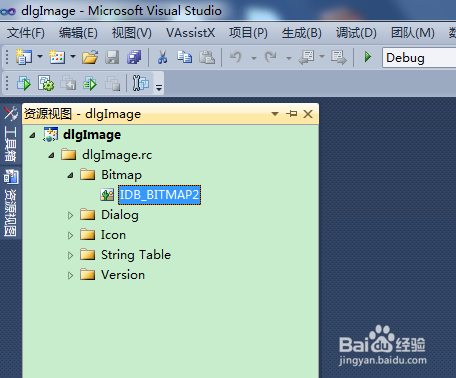Click the Undo arrow icon
The image size is (456, 378).
(x=236, y=57)
